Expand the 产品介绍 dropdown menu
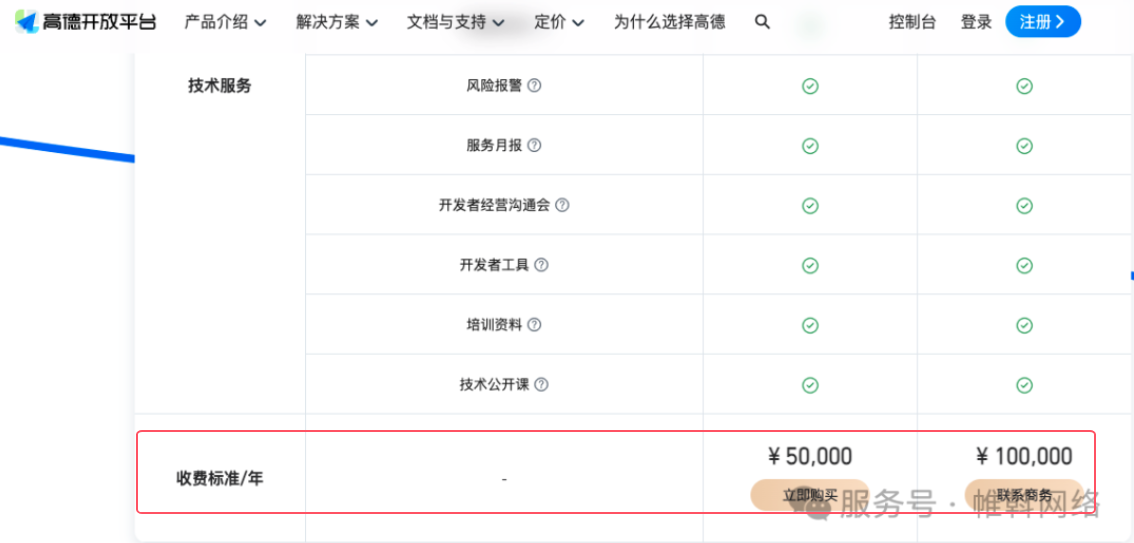The width and height of the screenshot is (1134, 543). 225,22
